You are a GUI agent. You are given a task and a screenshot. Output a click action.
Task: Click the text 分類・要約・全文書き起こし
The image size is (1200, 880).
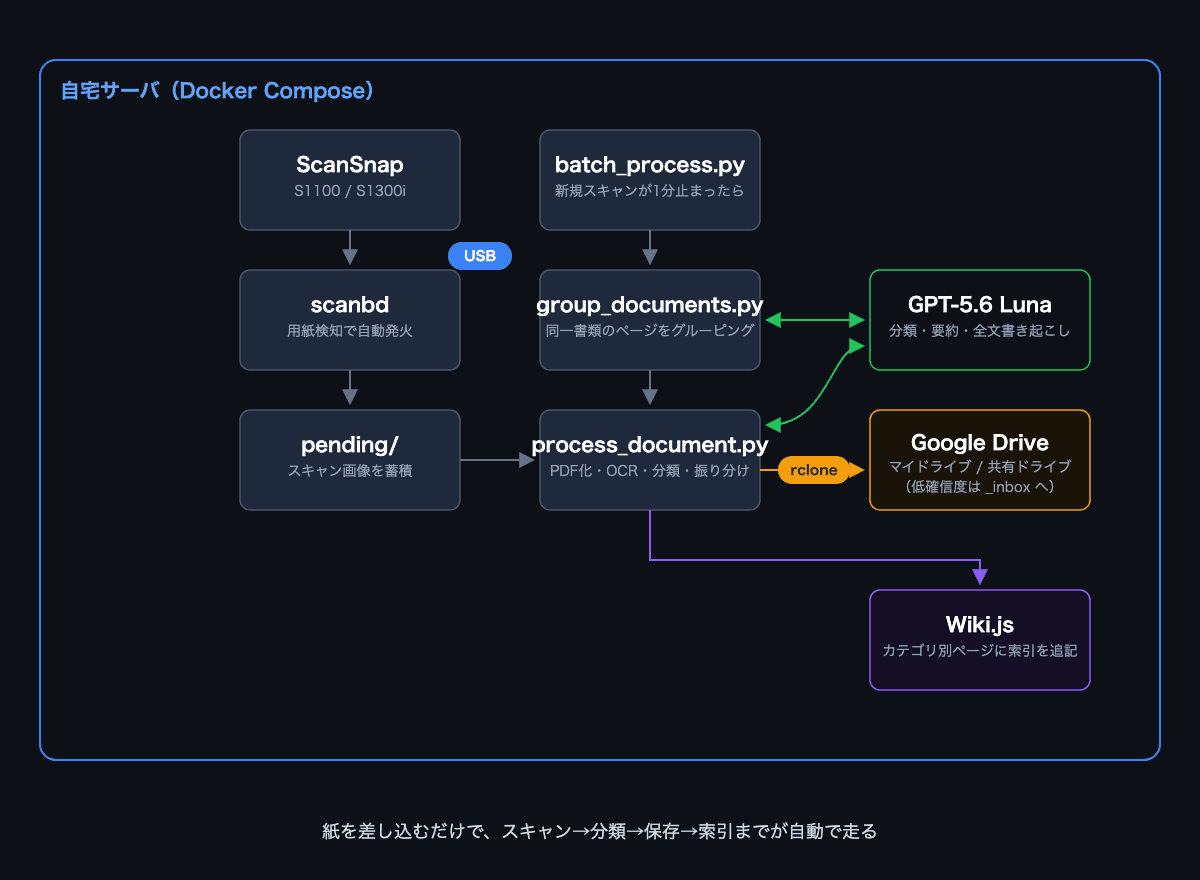(x=980, y=330)
